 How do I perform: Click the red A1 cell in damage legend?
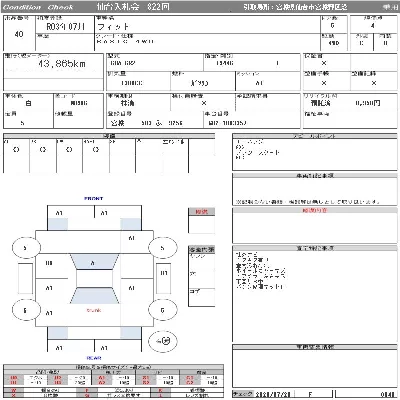102,378
